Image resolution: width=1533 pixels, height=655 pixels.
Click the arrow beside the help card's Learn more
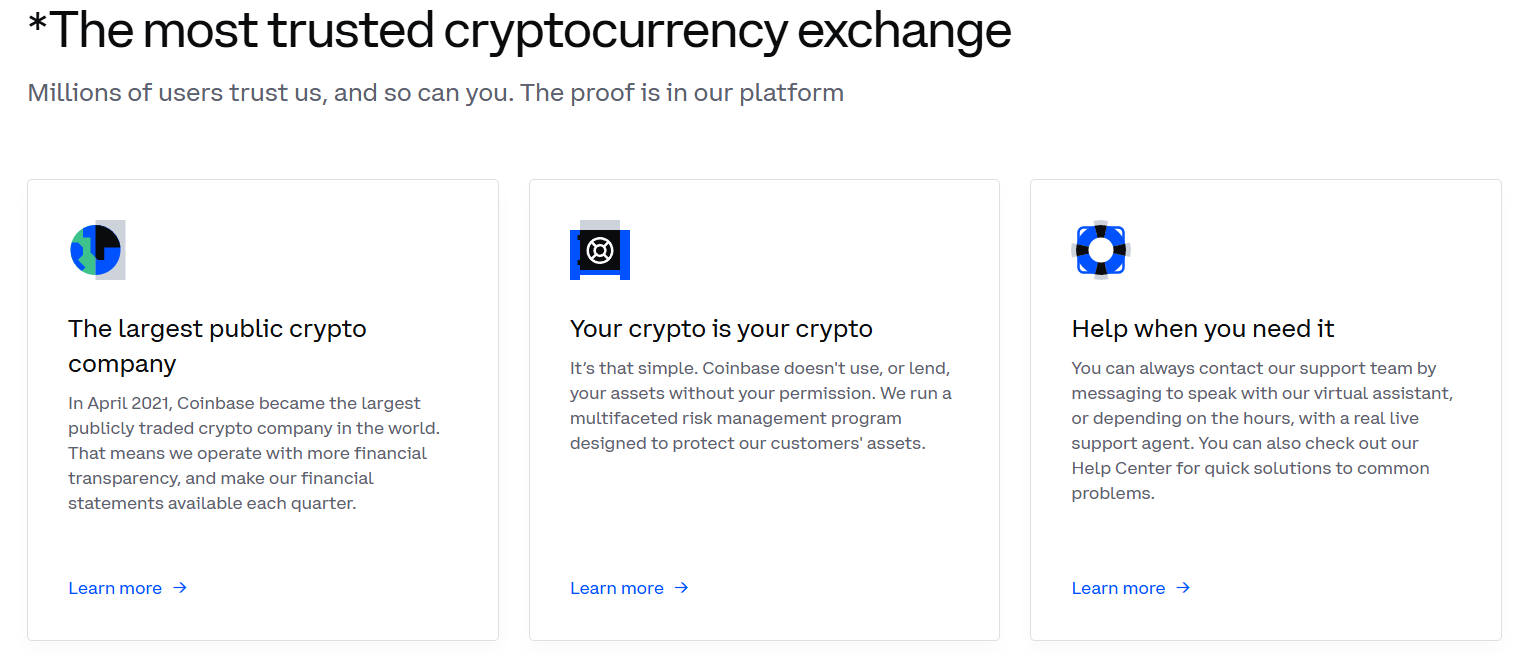coord(1183,588)
